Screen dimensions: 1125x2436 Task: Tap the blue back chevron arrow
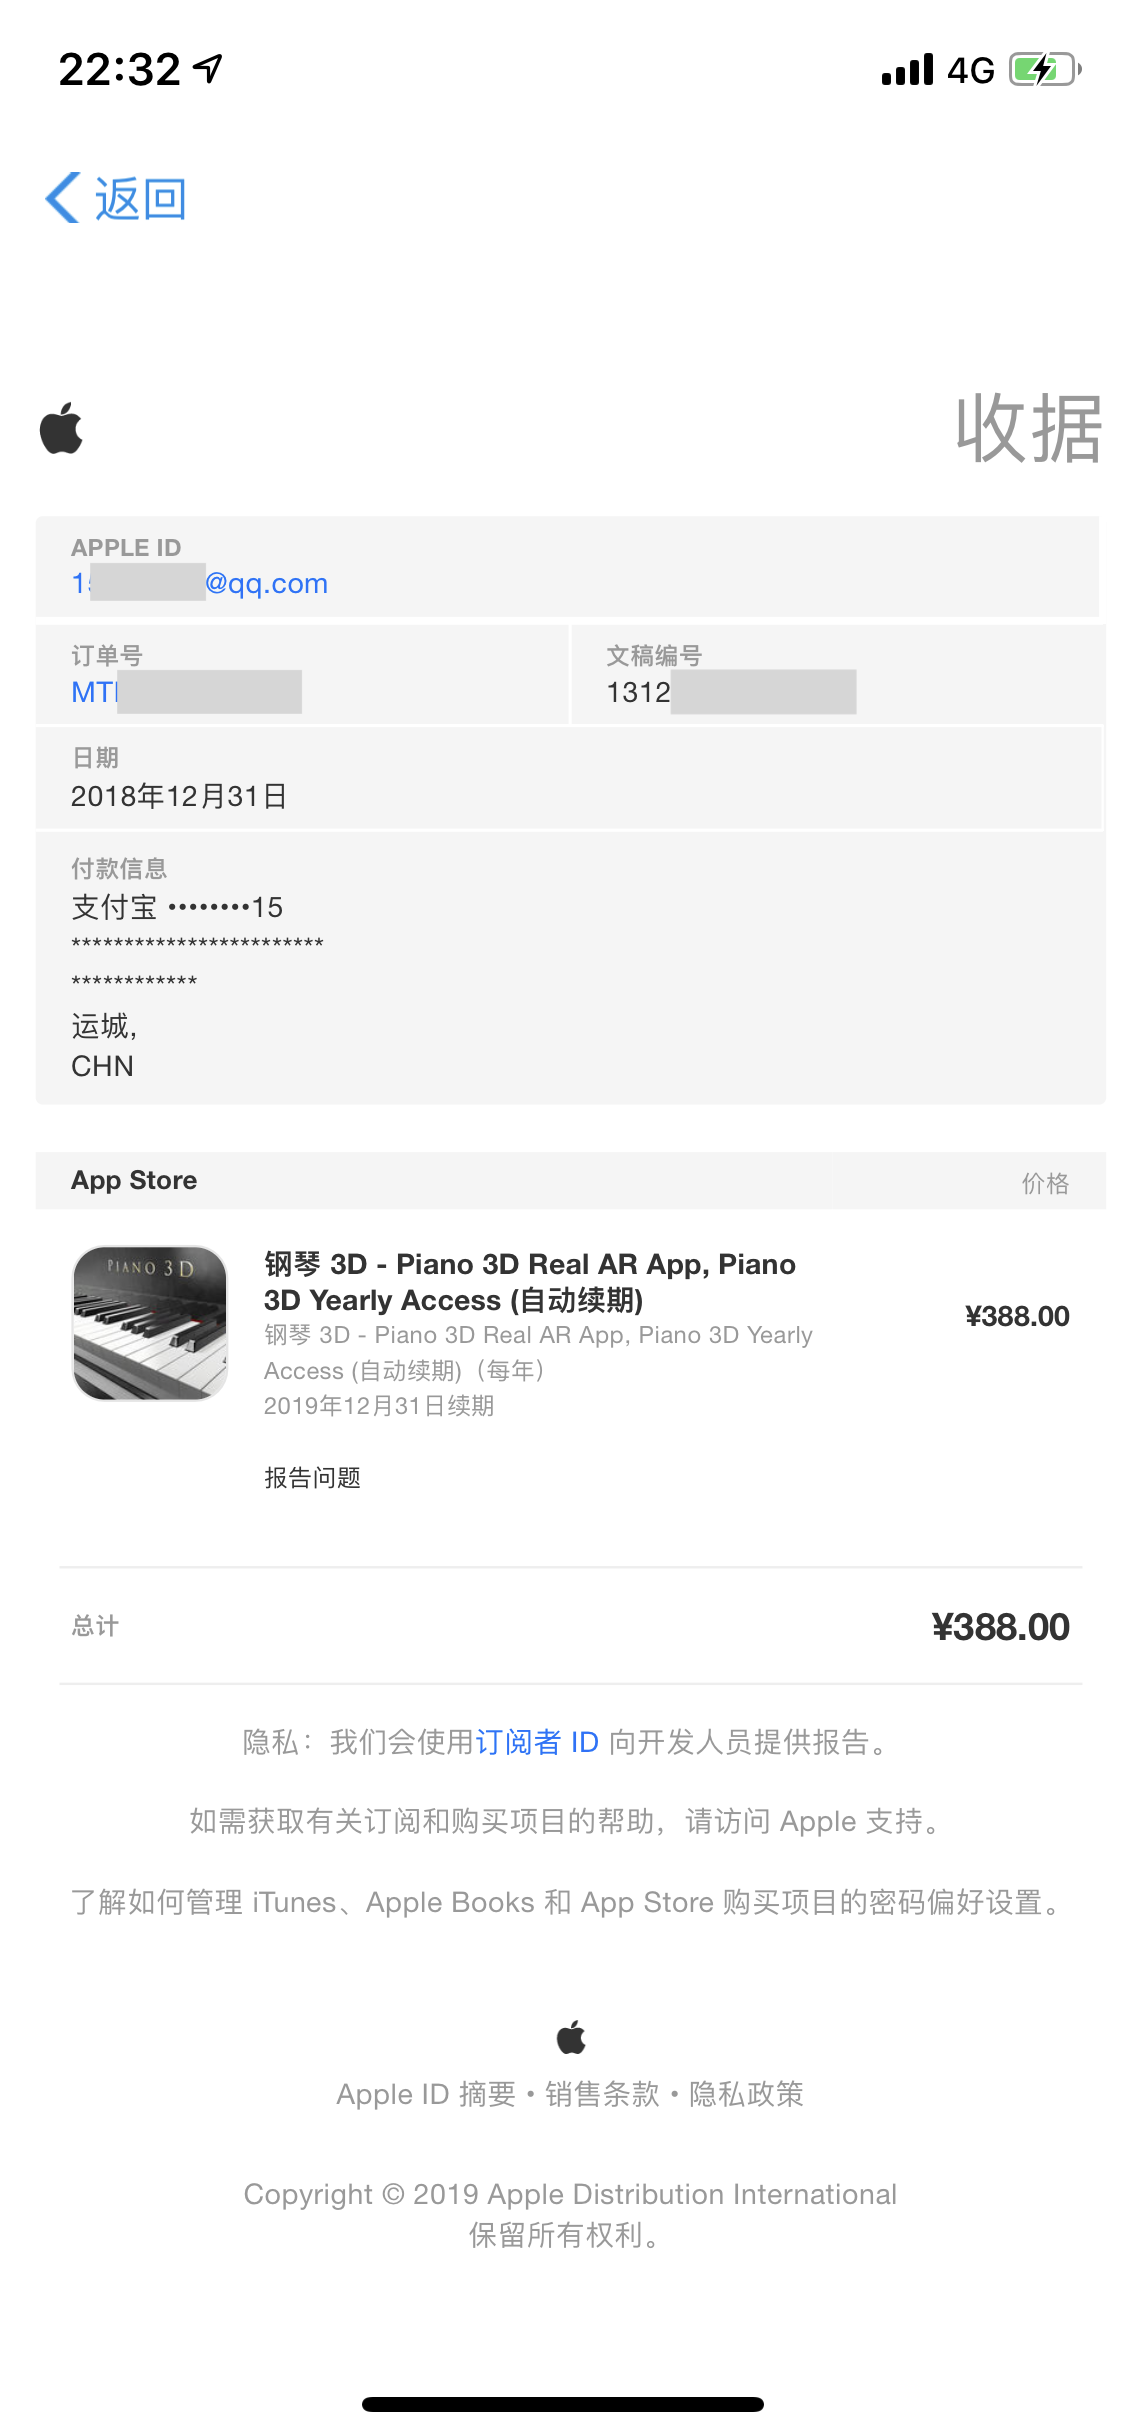coord(63,198)
